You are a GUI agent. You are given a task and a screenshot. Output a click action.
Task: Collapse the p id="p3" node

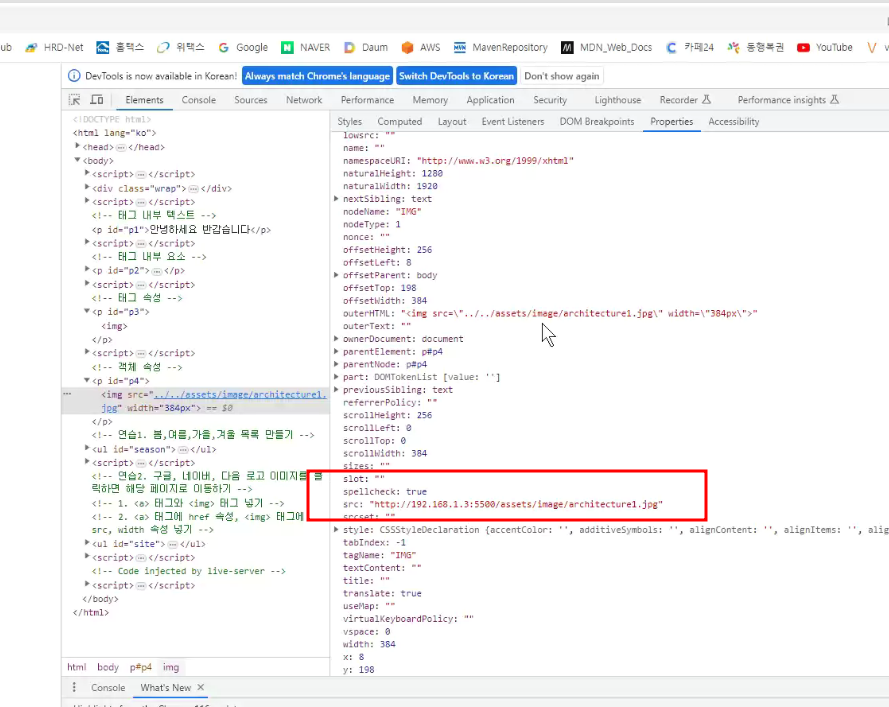click(87, 311)
